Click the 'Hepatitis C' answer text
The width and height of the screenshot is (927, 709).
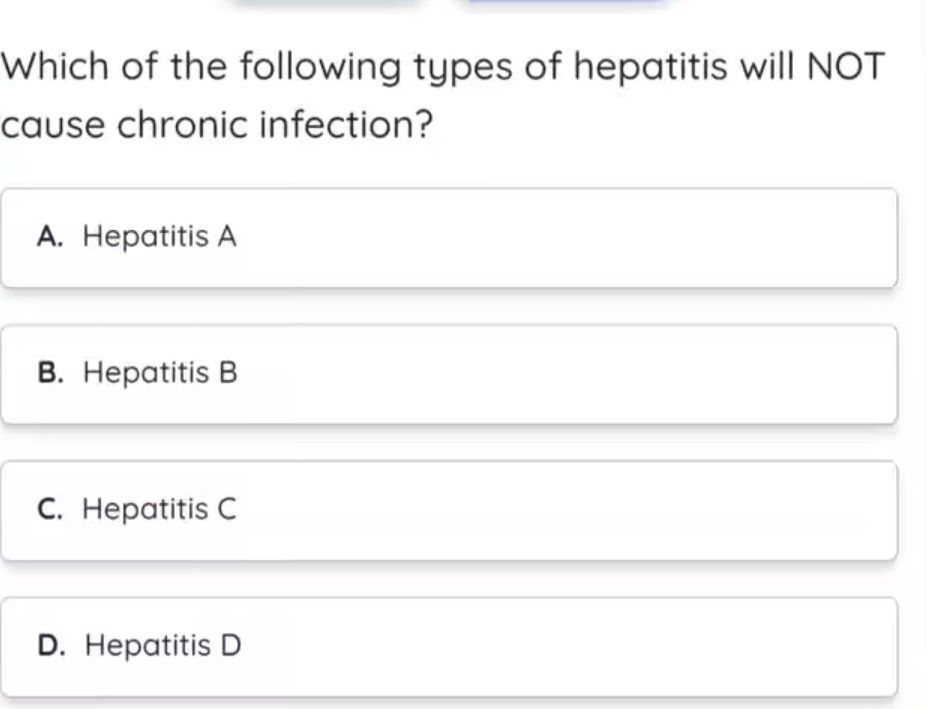[160, 510]
